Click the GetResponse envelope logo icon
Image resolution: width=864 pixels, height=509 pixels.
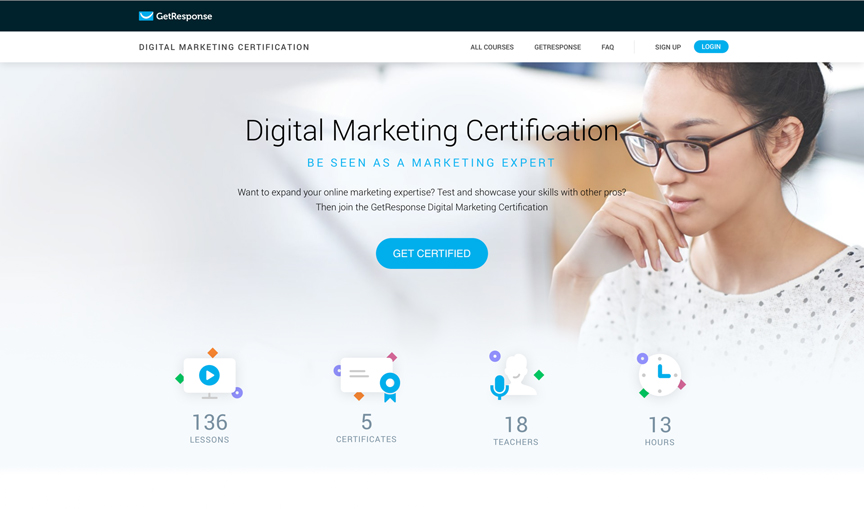[146, 16]
